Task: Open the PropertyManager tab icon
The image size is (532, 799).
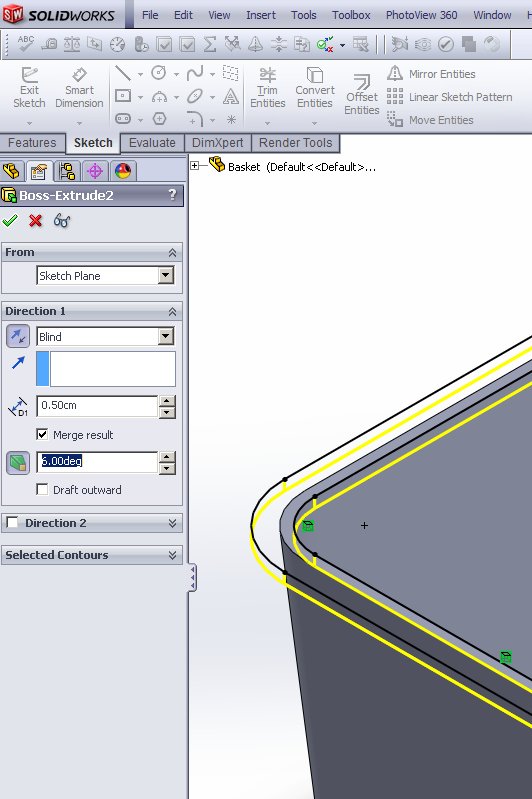Action: 39,171
